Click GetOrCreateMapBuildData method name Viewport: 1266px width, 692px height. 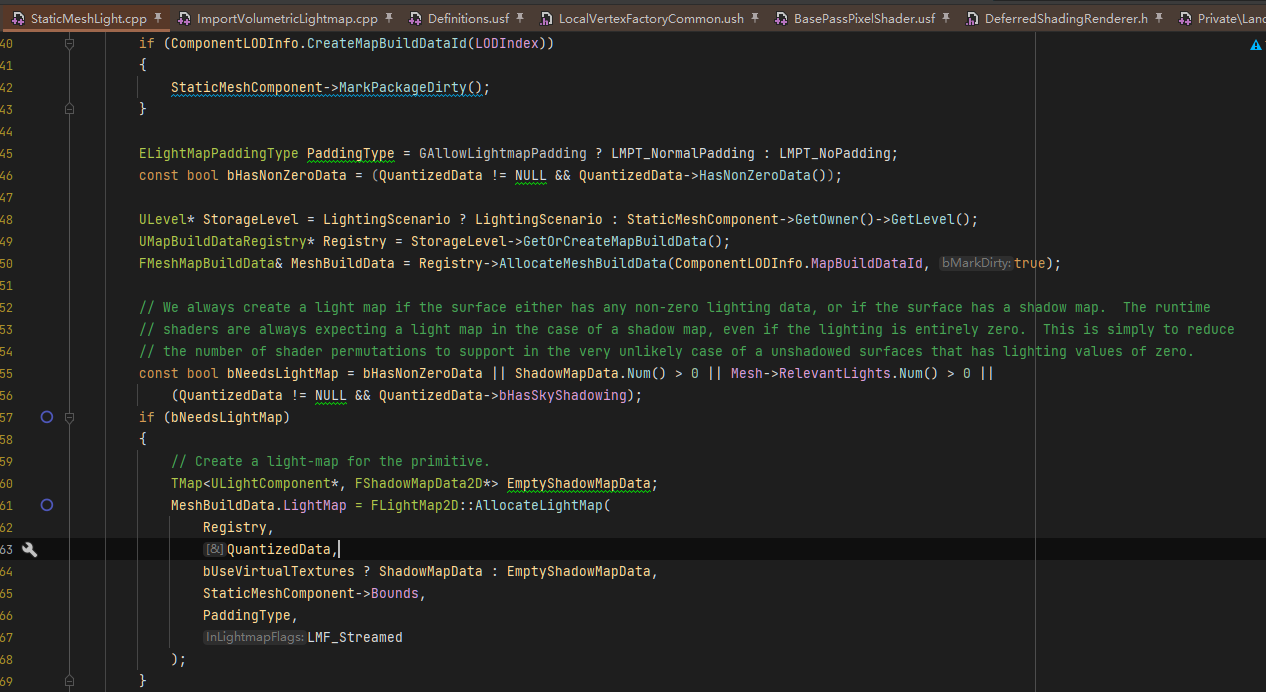click(x=615, y=241)
